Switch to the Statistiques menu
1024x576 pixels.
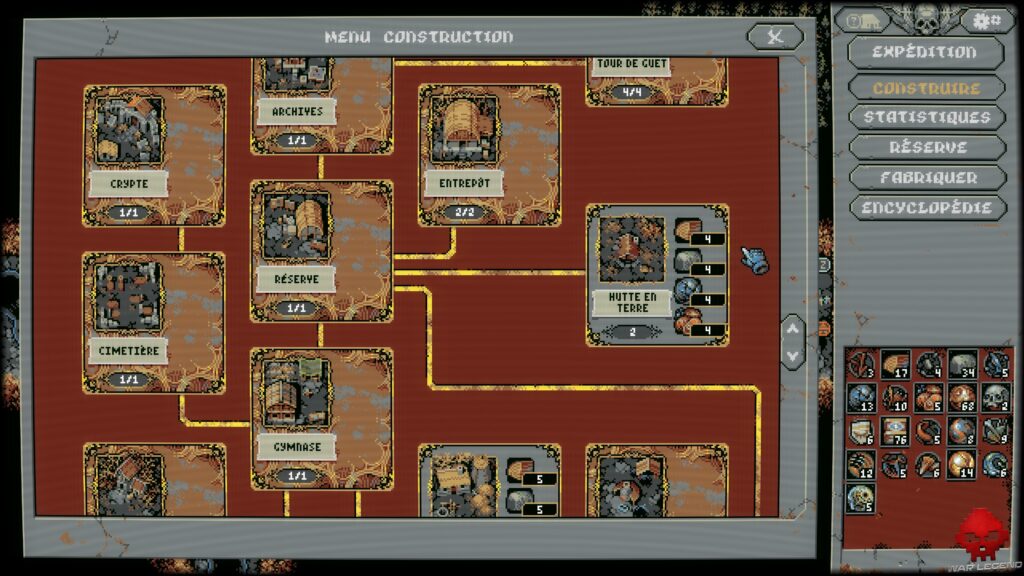pyautogui.click(x=926, y=117)
